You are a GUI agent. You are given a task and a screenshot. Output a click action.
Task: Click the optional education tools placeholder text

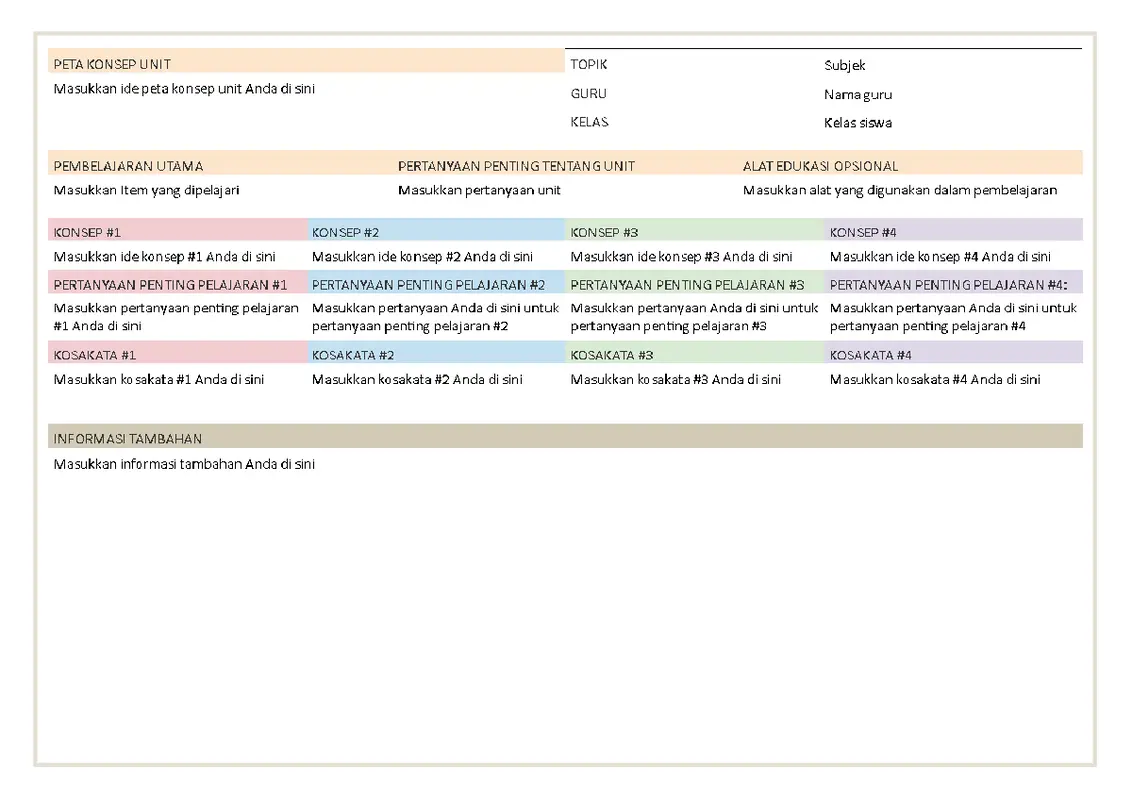point(899,190)
